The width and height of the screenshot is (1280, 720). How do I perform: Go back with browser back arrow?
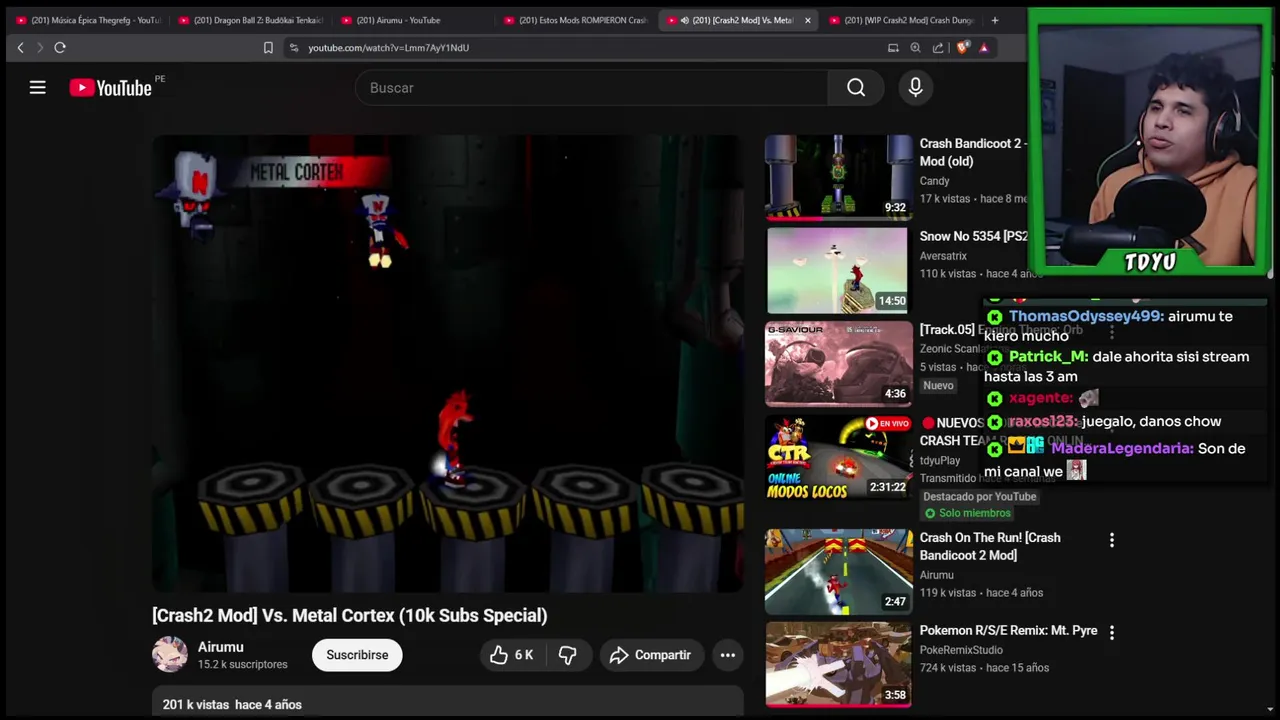pyautogui.click(x=20, y=47)
